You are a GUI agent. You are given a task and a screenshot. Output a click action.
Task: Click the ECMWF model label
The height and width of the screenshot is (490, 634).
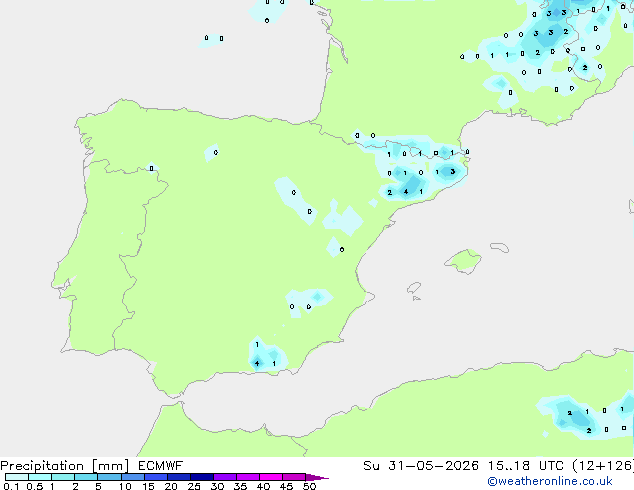(161, 466)
